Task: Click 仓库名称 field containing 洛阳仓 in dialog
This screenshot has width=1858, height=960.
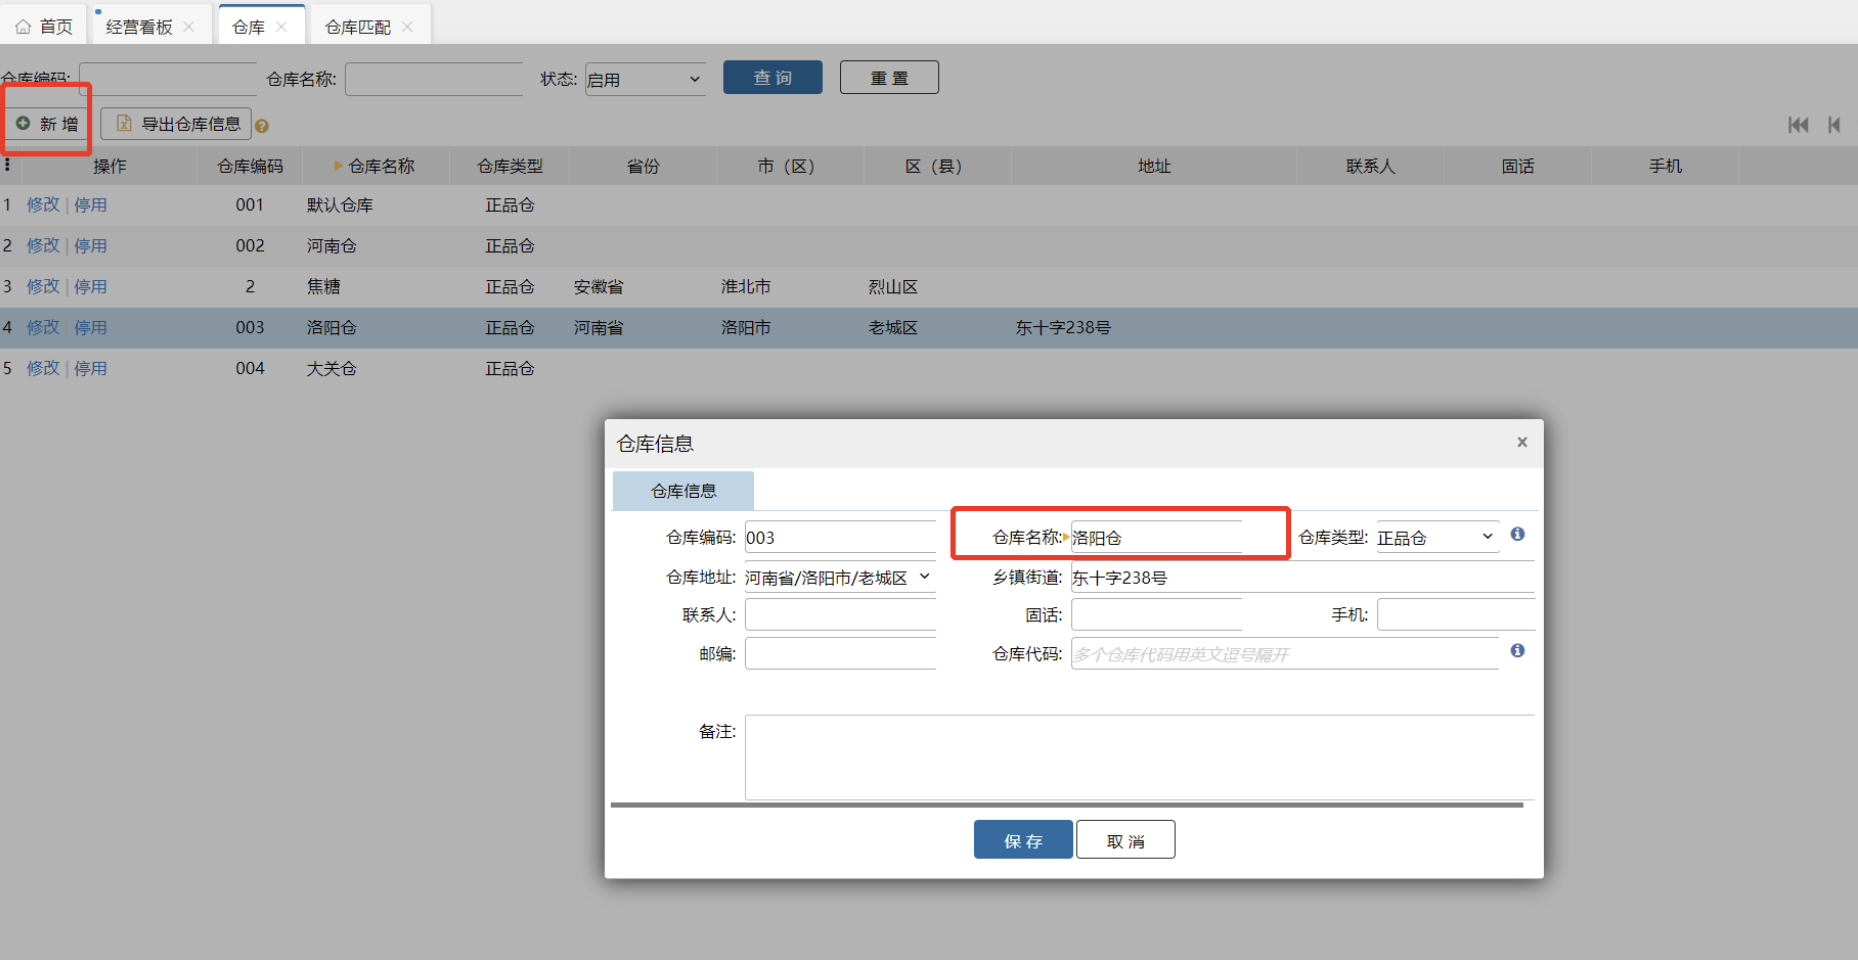Action: tap(1156, 537)
